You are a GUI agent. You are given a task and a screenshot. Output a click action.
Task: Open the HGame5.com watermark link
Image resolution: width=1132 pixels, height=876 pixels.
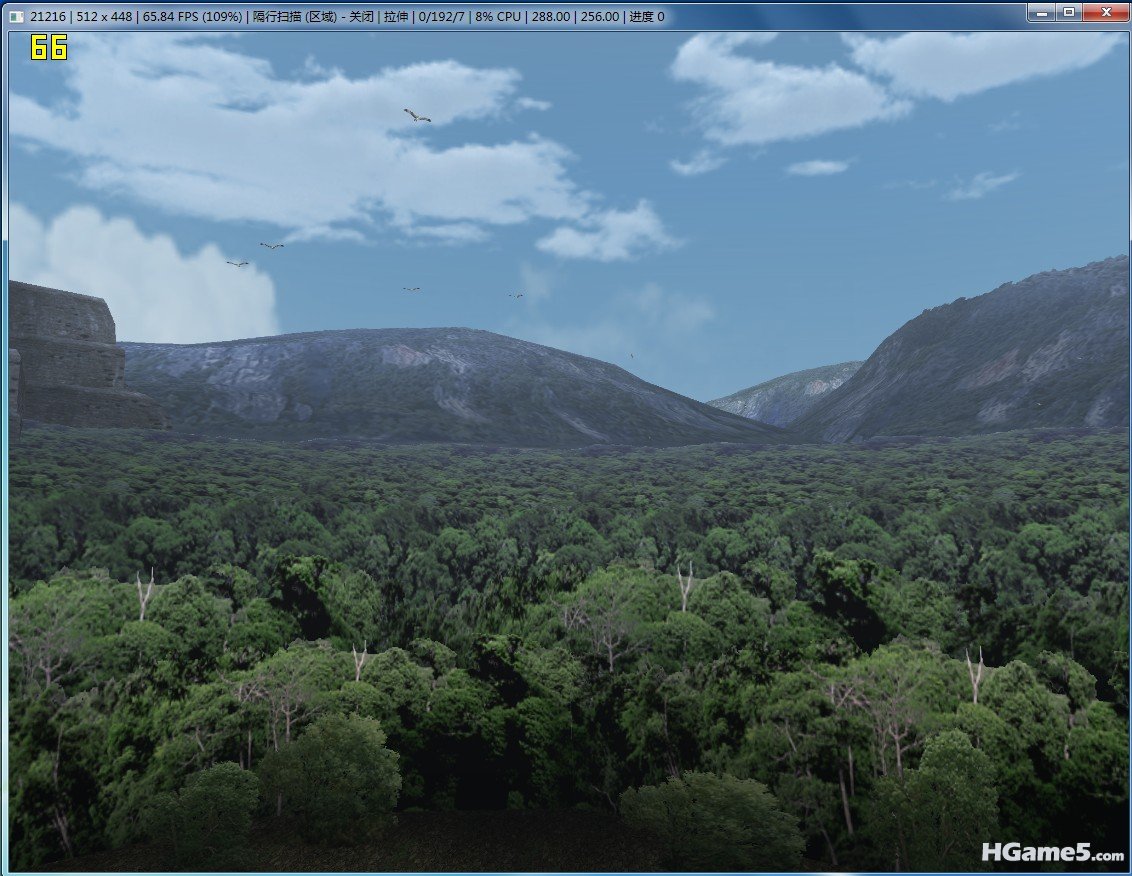point(1052,853)
